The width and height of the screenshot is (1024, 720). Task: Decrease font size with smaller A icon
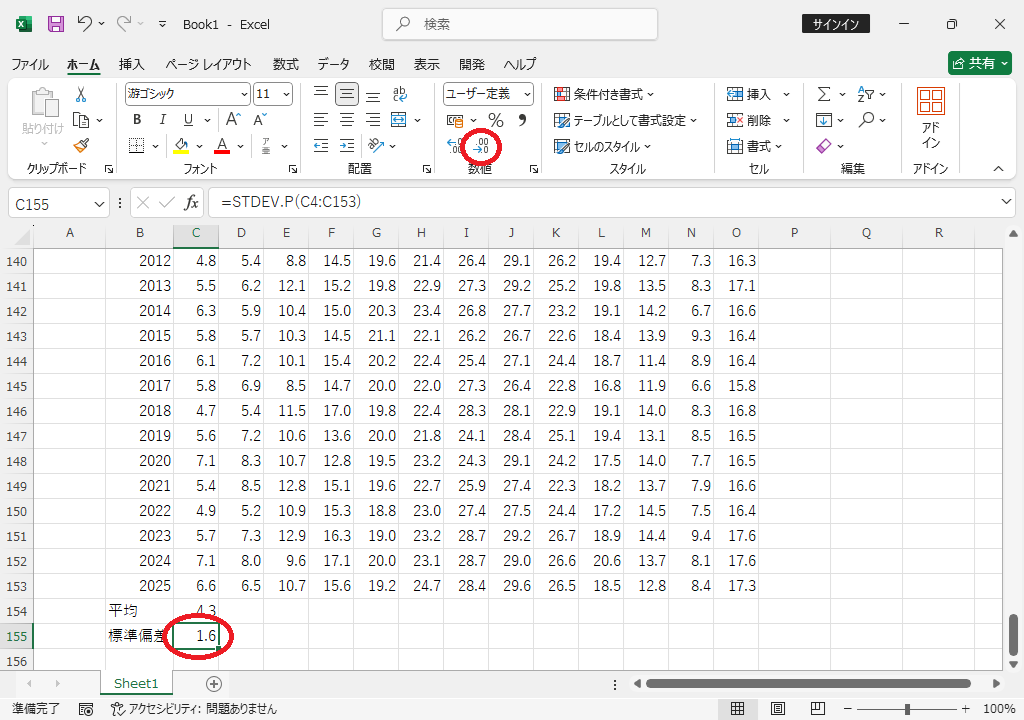click(x=259, y=120)
